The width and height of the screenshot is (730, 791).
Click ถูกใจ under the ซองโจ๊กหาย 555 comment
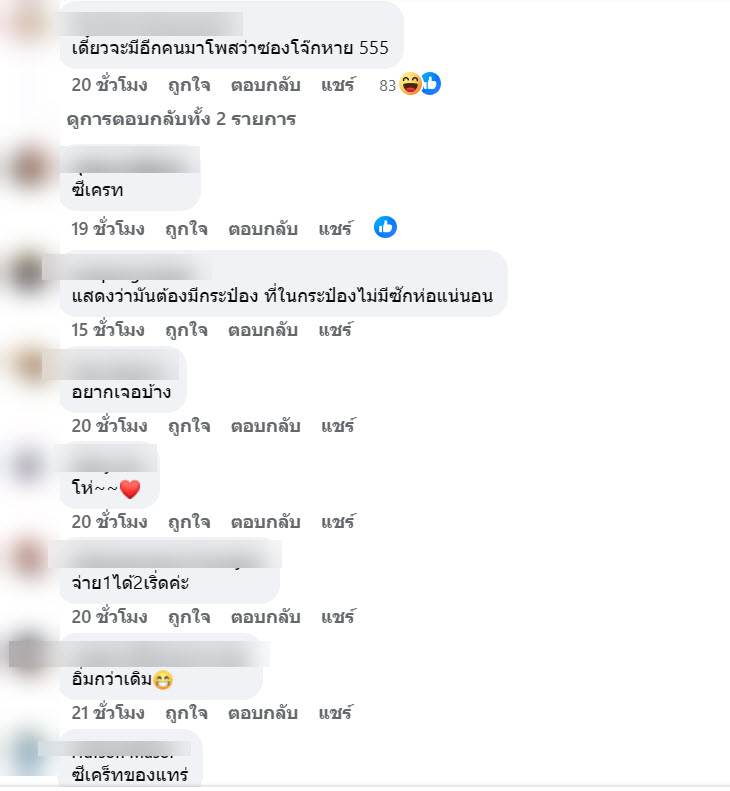point(189,85)
